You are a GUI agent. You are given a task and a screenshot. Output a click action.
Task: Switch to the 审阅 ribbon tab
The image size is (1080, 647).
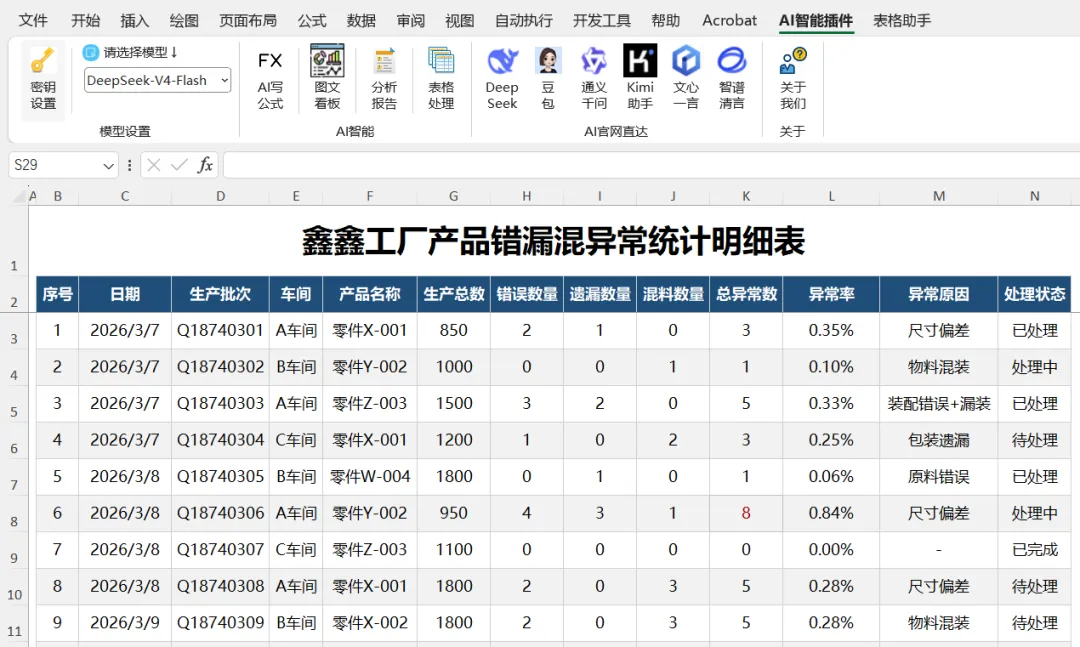pos(411,21)
